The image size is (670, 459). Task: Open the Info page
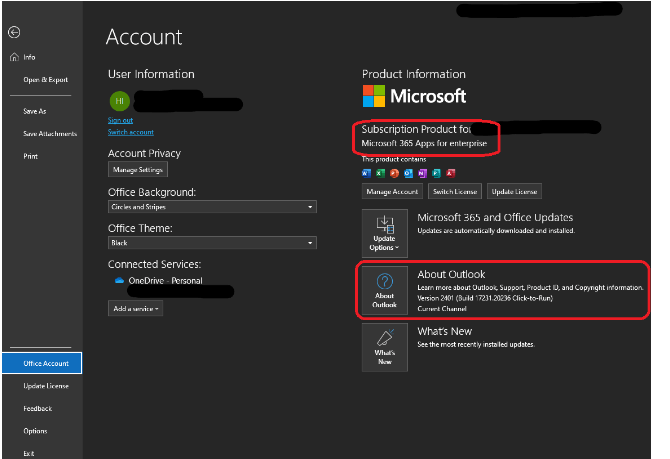click(29, 57)
